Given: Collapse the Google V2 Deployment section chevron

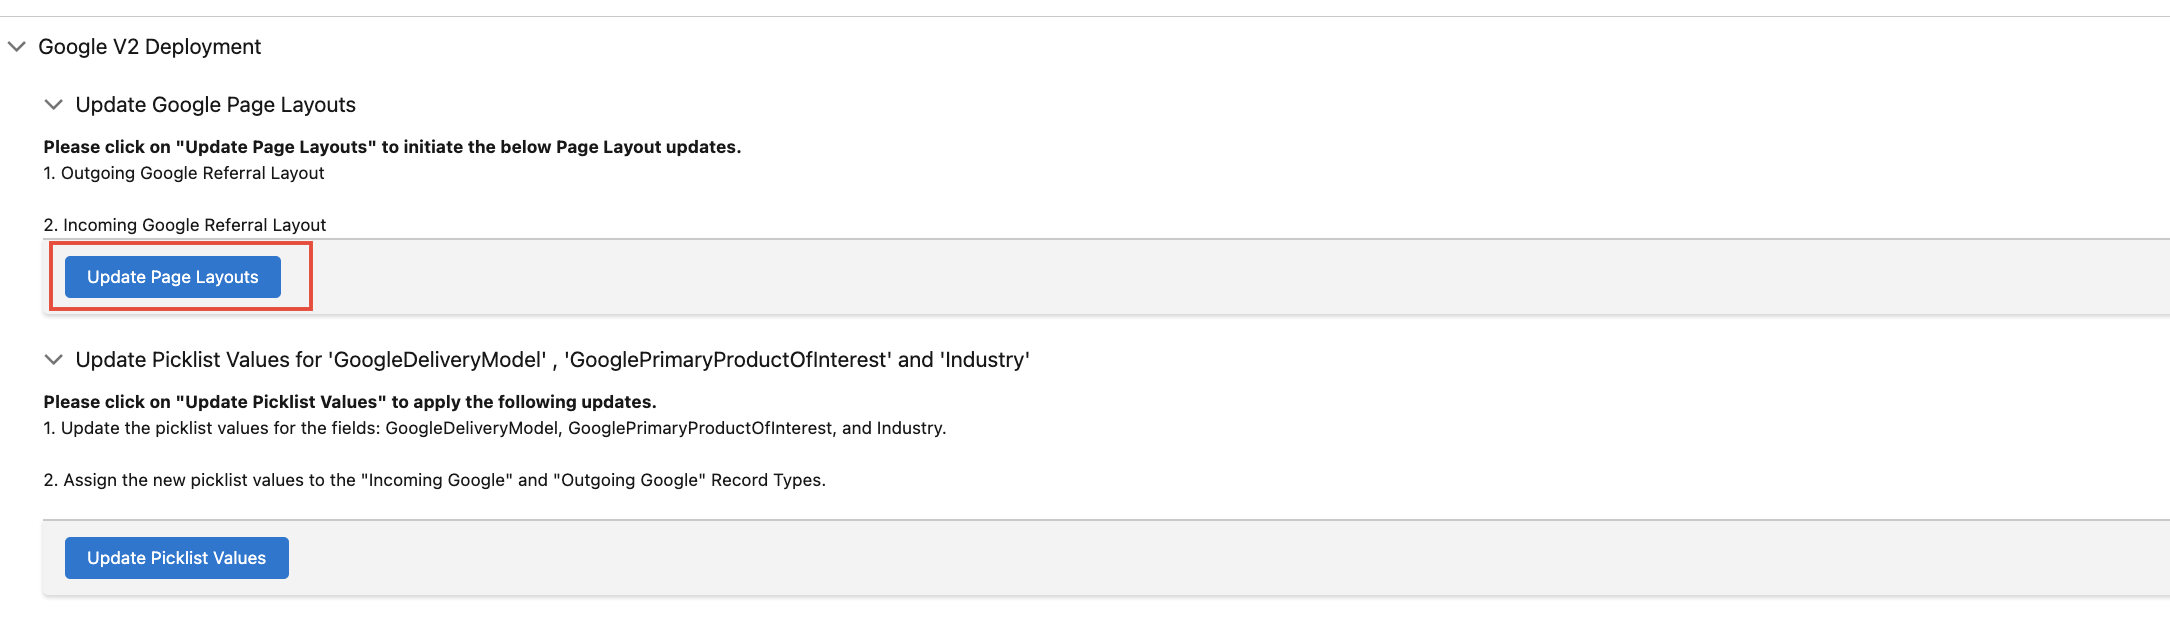Looking at the screenshot, I should [x=17, y=47].
